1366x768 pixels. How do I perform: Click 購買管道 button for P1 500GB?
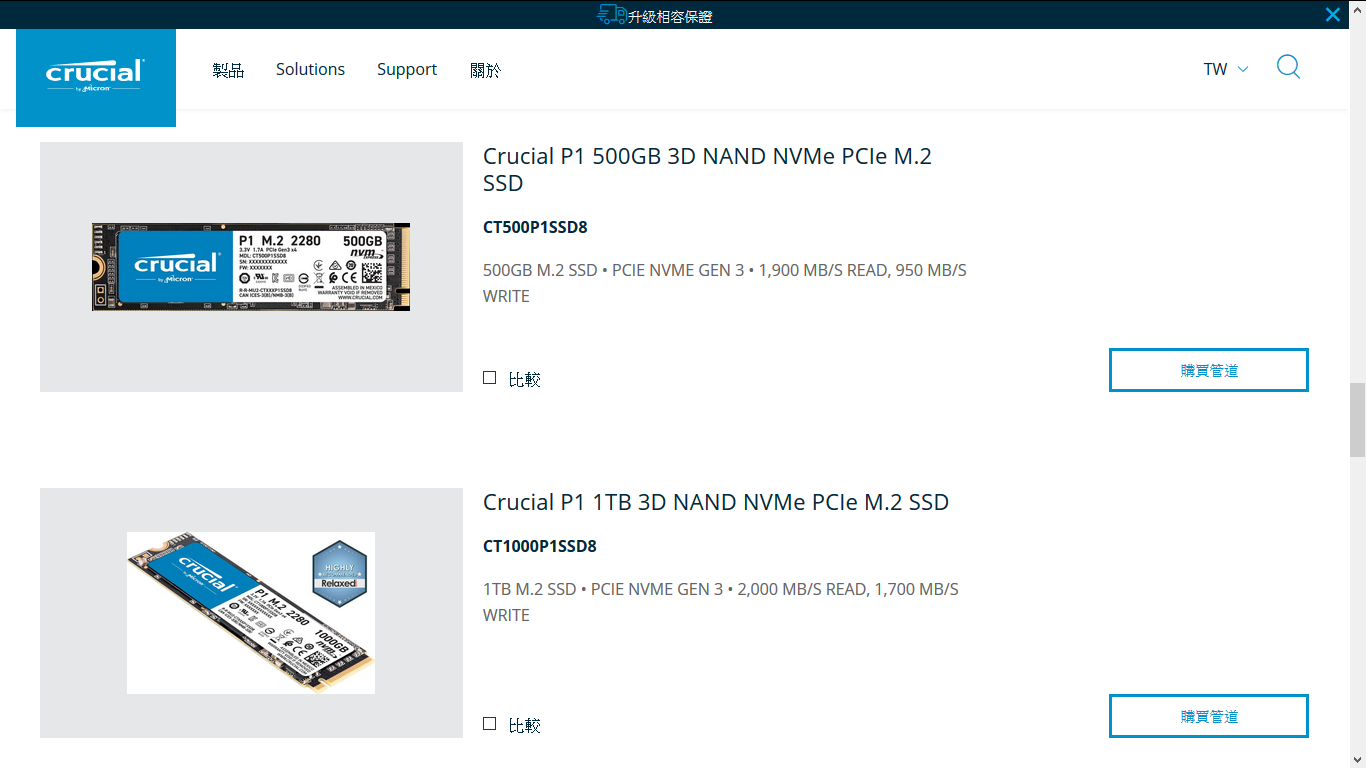(1209, 370)
